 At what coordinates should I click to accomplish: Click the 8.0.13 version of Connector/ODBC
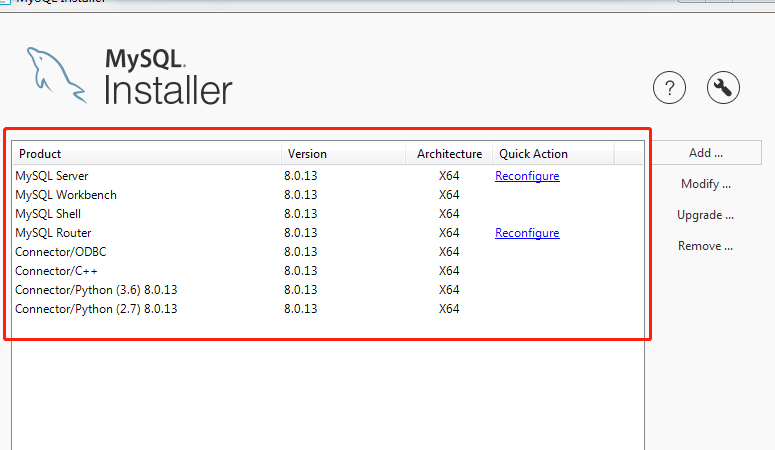pos(301,252)
